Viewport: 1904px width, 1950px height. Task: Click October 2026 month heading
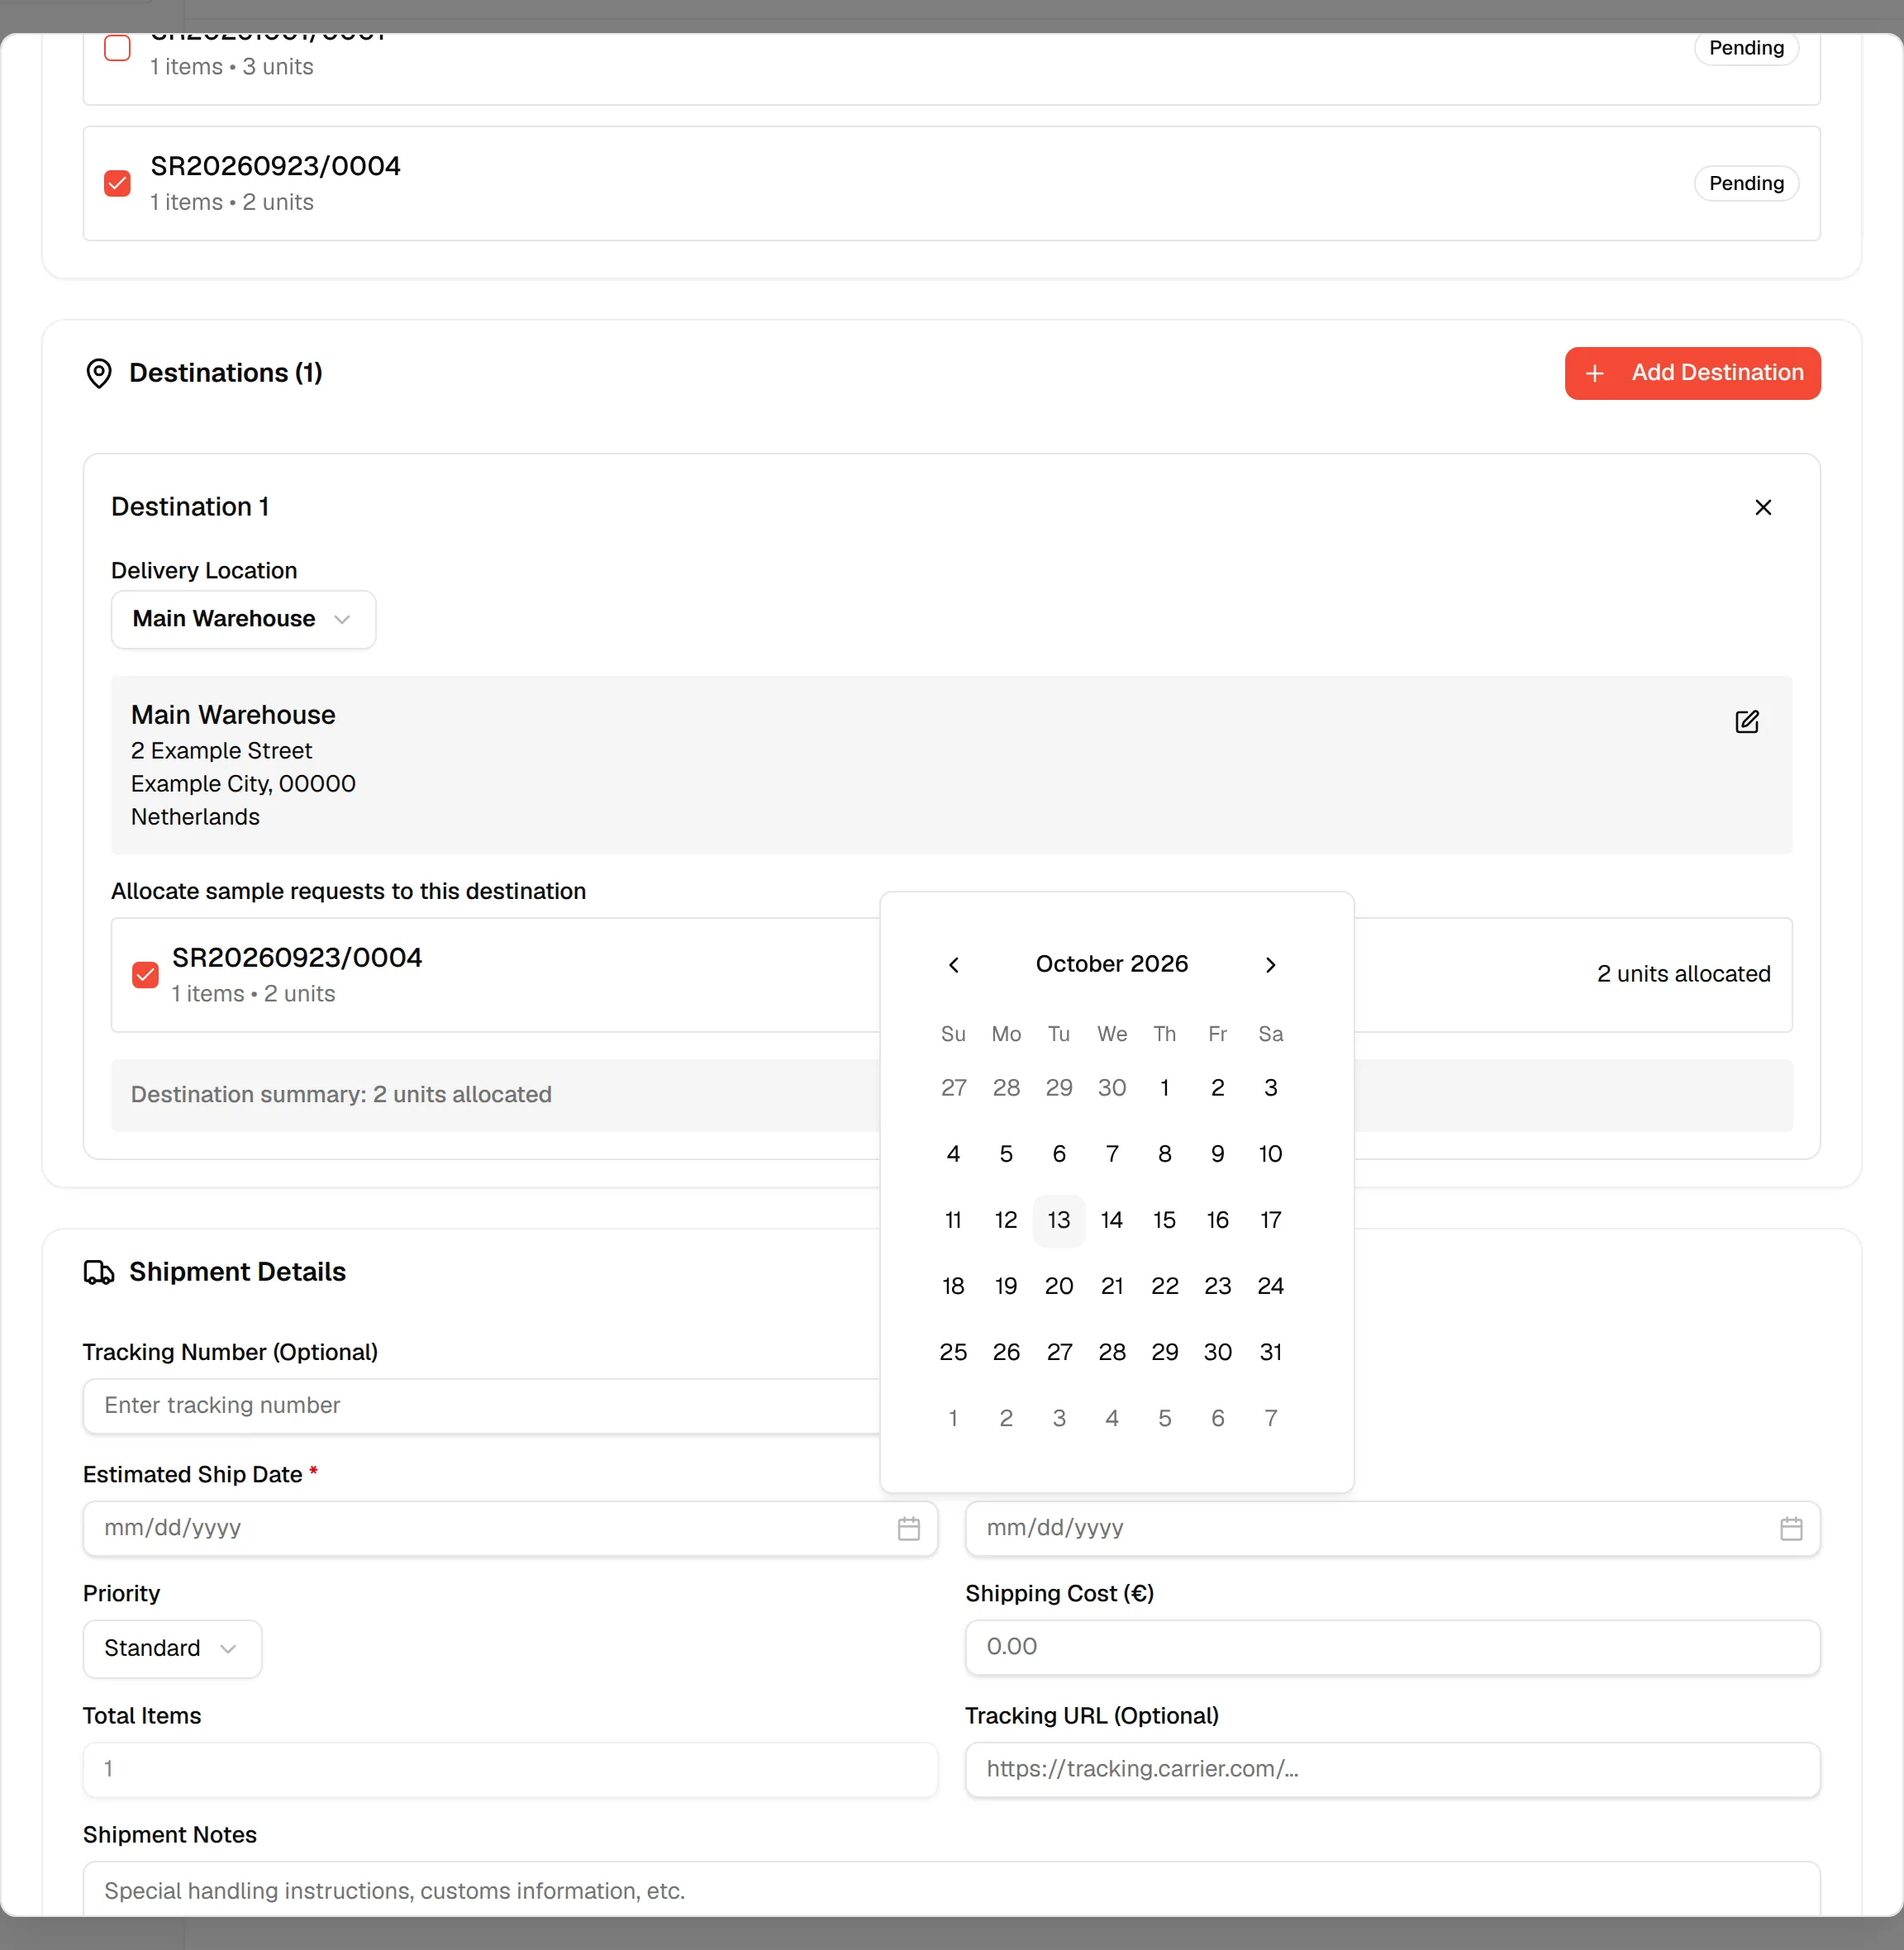[1111, 964]
